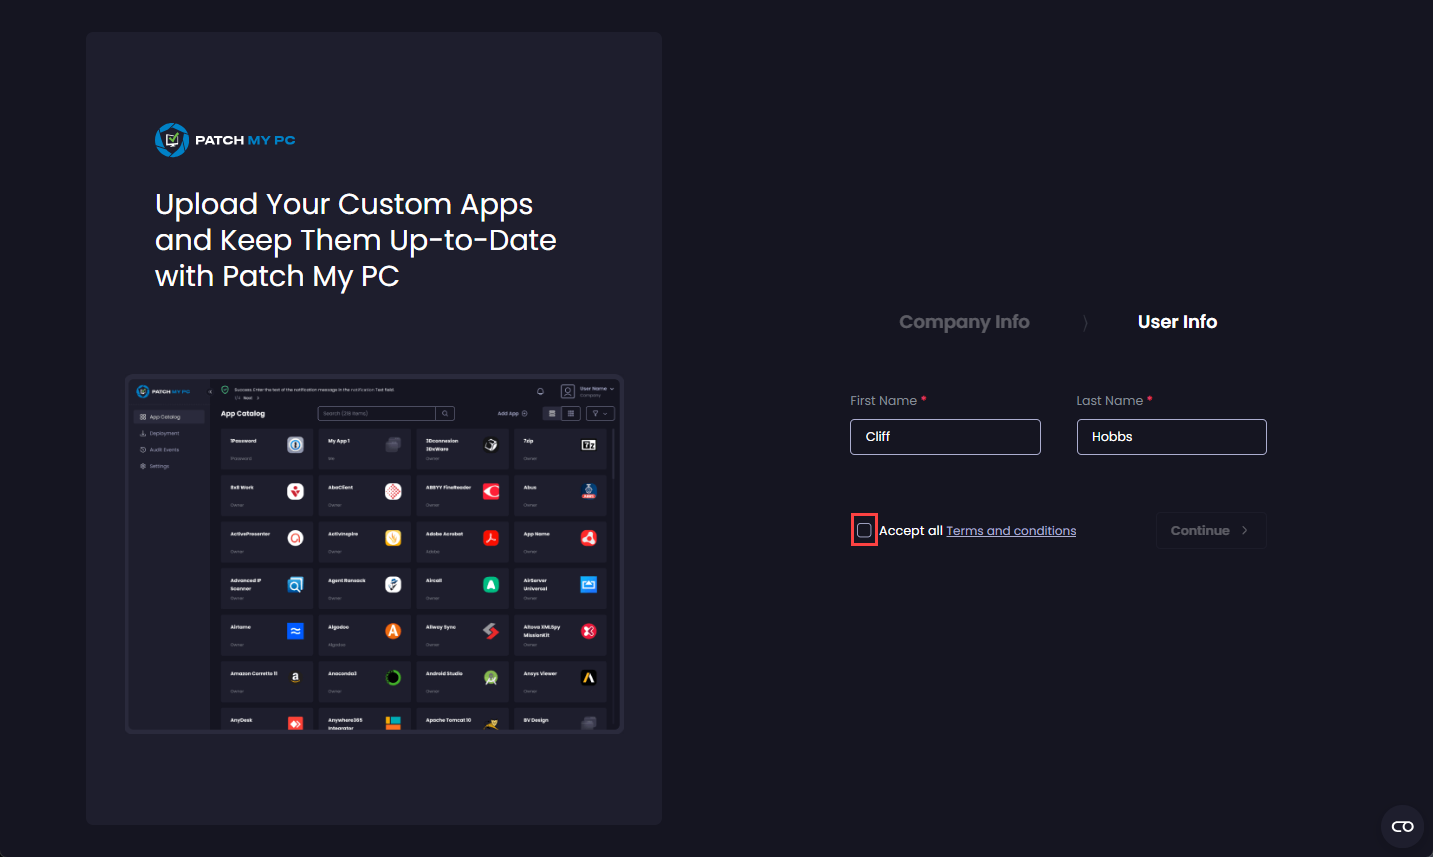The height and width of the screenshot is (857, 1433).
Task: Collapse the sidebar with the chevron
Action: point(210,392)
